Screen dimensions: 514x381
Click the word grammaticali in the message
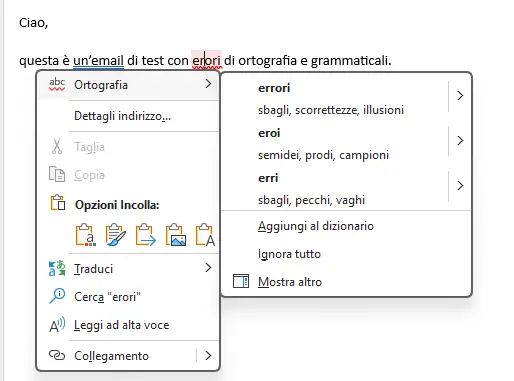pyautogui.click(x=351, y=61)
